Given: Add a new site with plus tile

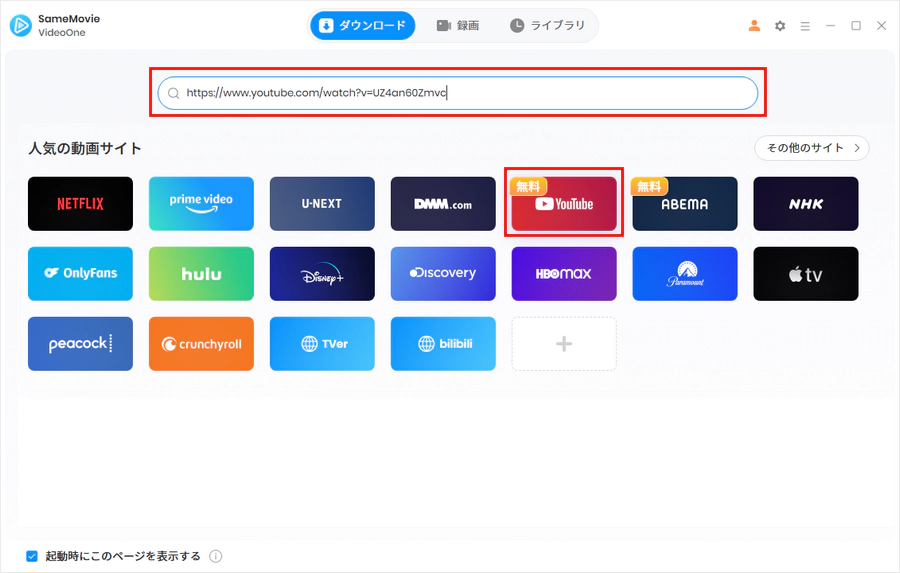Looking at the screenshot, I should pyautogui.click(x=564, y=344).
